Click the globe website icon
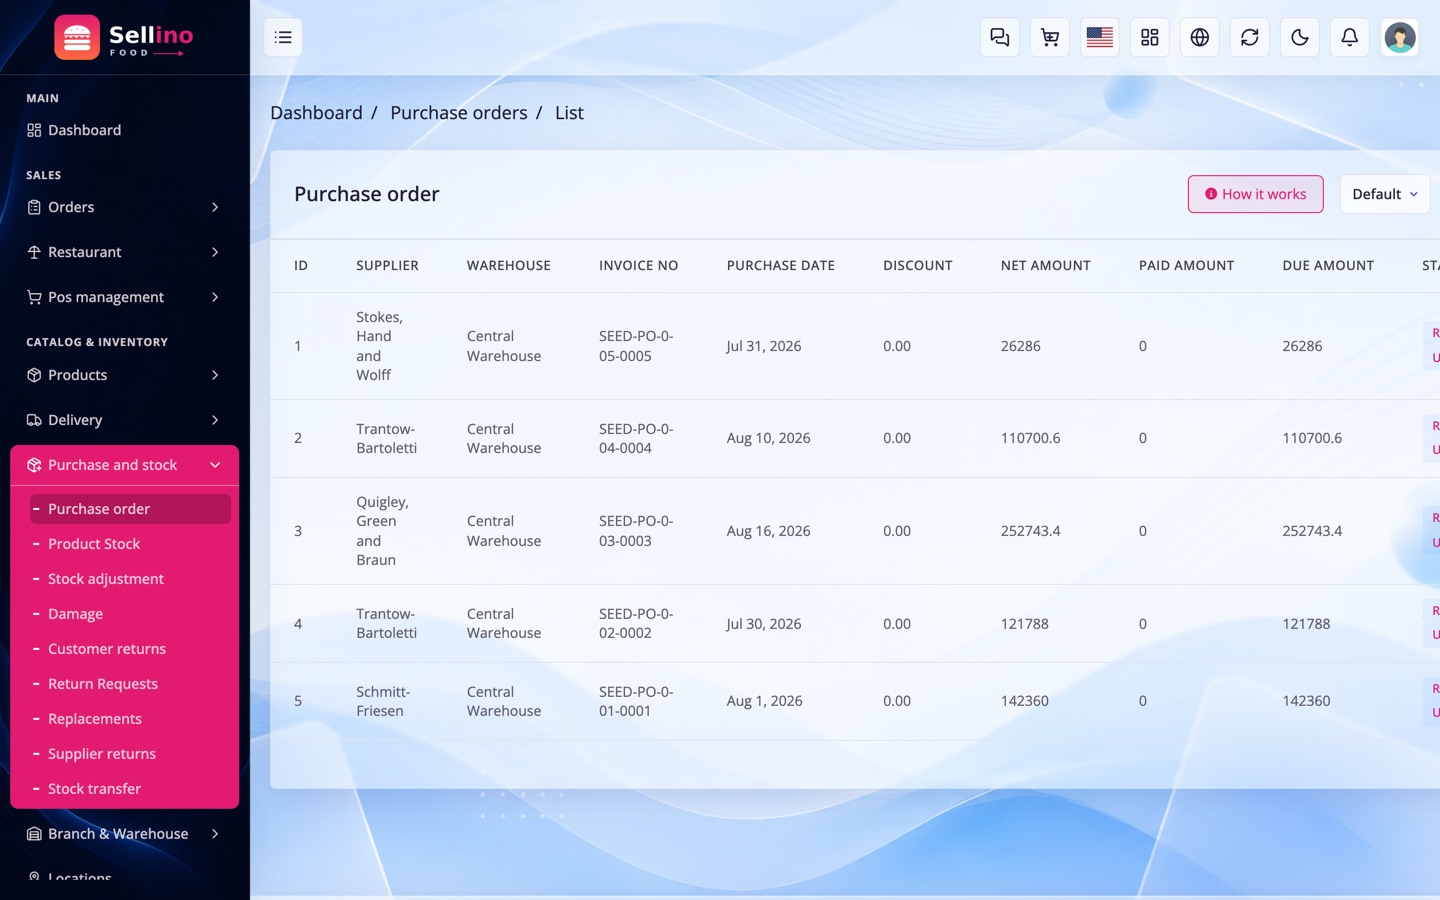Image resolution: width=1440 pixels, height=900 pixels. click(1199, 37)
